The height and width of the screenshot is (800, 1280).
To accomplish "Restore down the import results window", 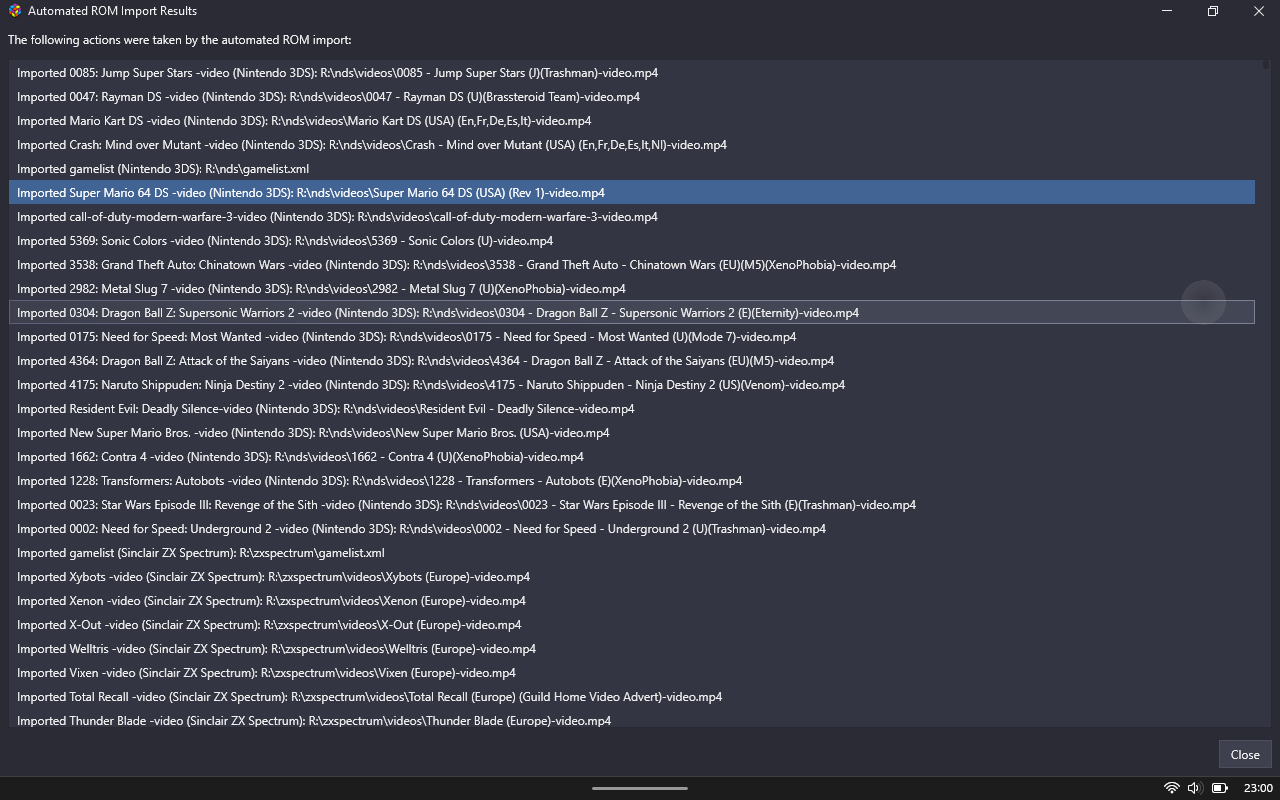I will [1212, 11].
